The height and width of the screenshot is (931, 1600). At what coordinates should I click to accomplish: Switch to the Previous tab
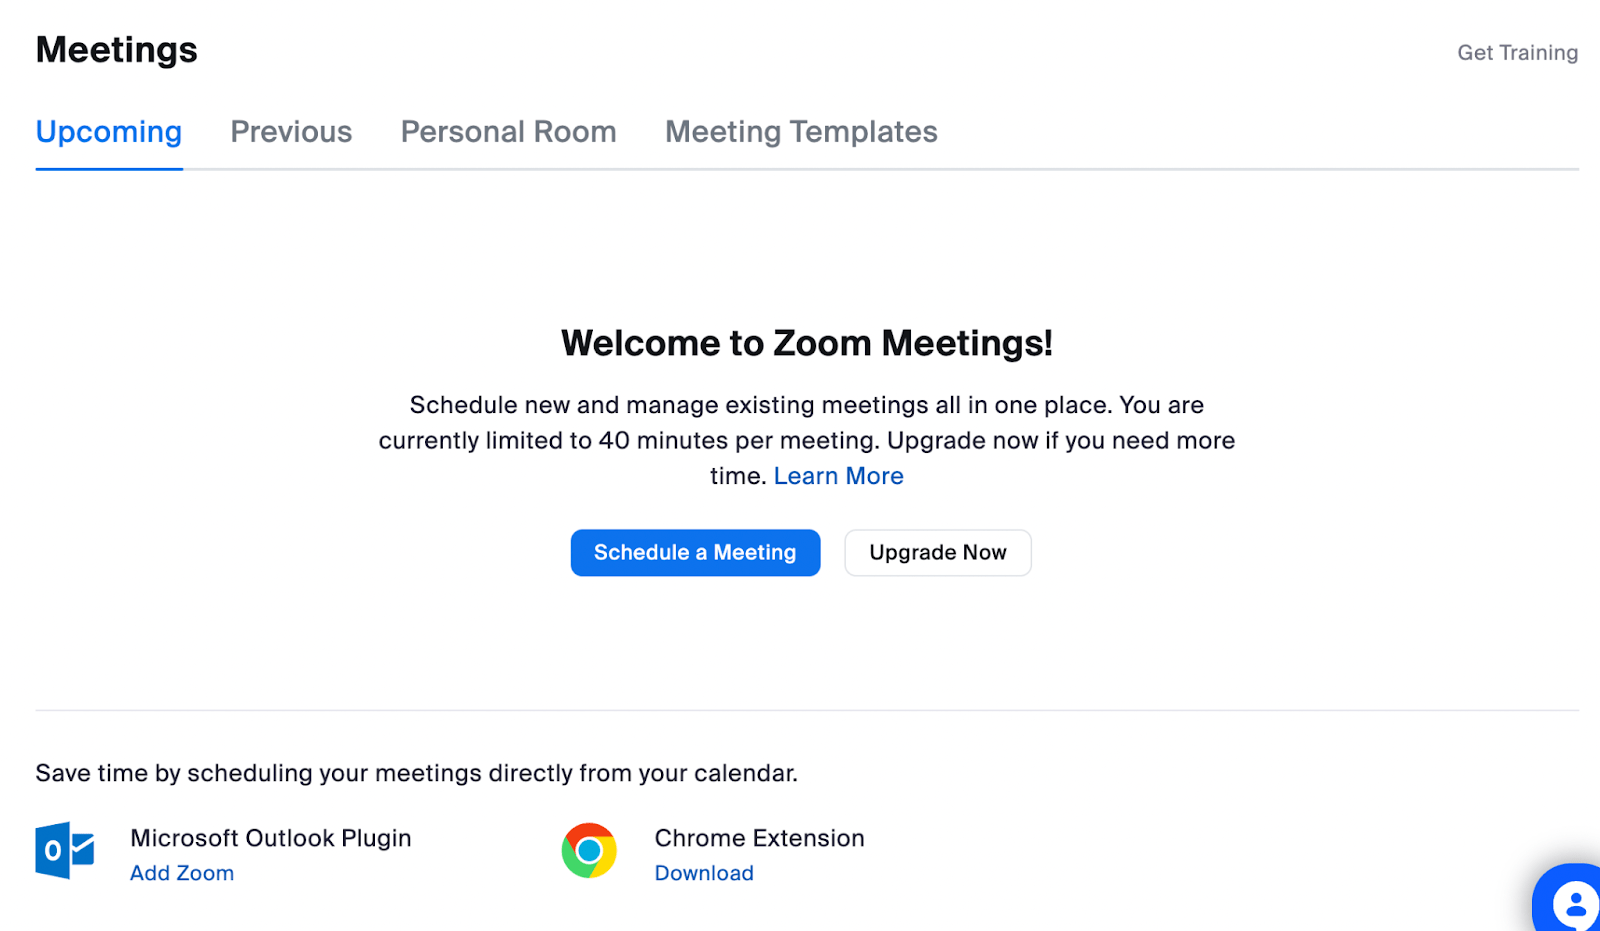pos(291,131)
